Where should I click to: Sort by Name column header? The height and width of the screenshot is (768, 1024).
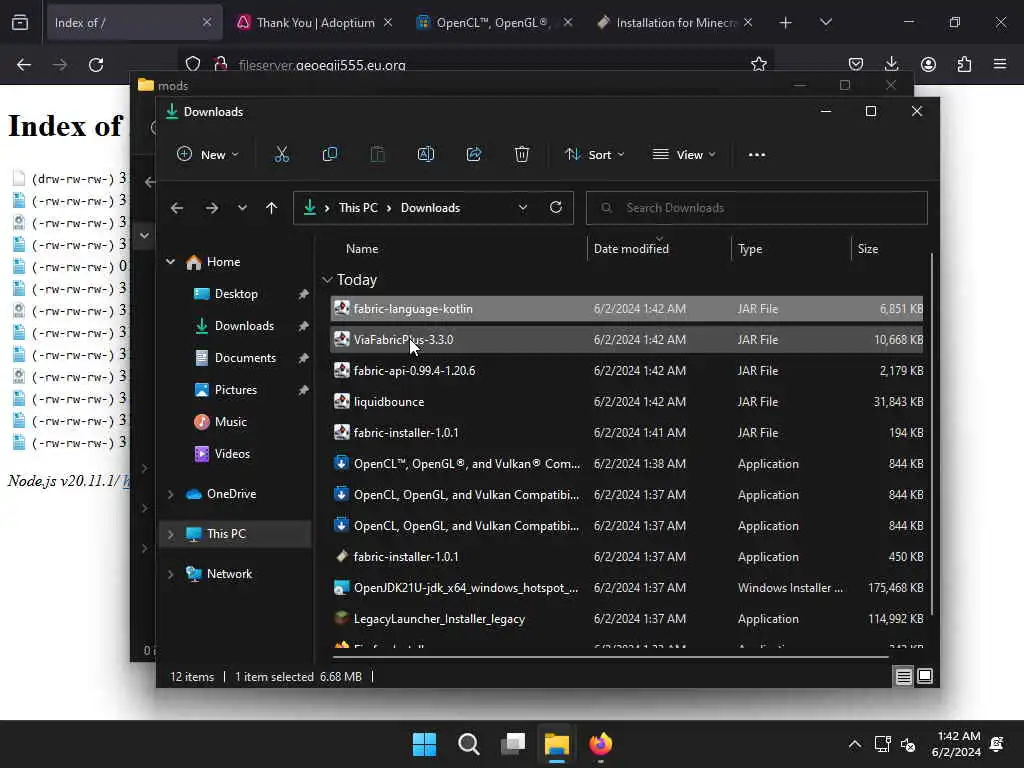[362, 249]
